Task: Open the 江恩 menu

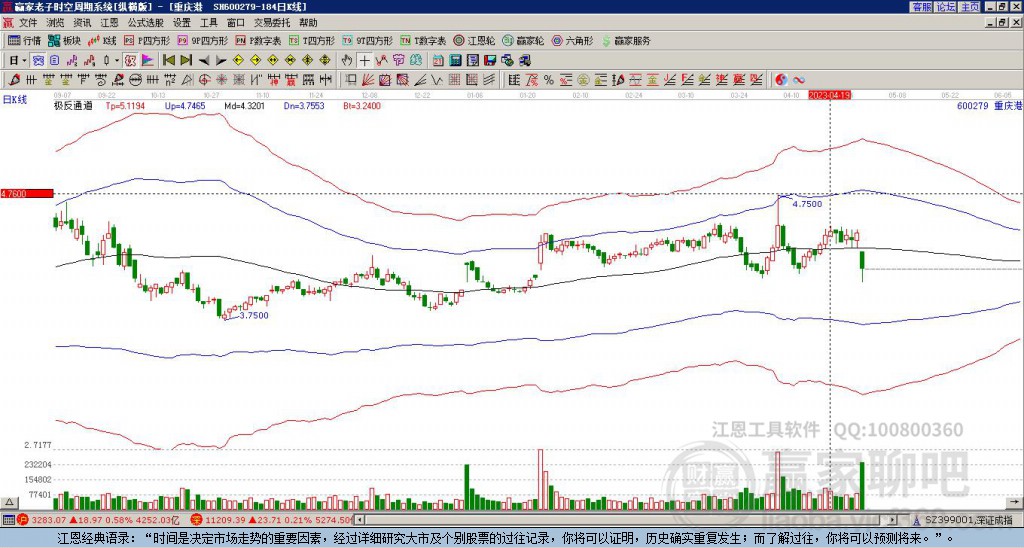Action: [109, 23]
